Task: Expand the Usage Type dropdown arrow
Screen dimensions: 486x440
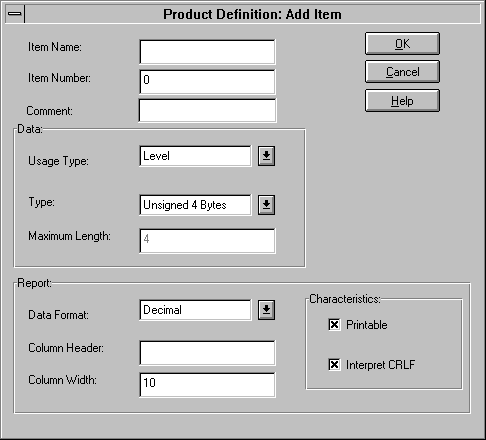Action: (266, 156)
